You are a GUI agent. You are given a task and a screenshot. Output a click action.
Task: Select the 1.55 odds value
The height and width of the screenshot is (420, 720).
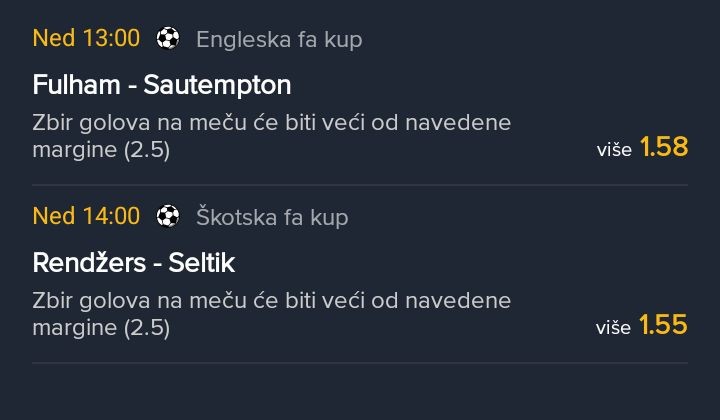(x=664, y=325)
